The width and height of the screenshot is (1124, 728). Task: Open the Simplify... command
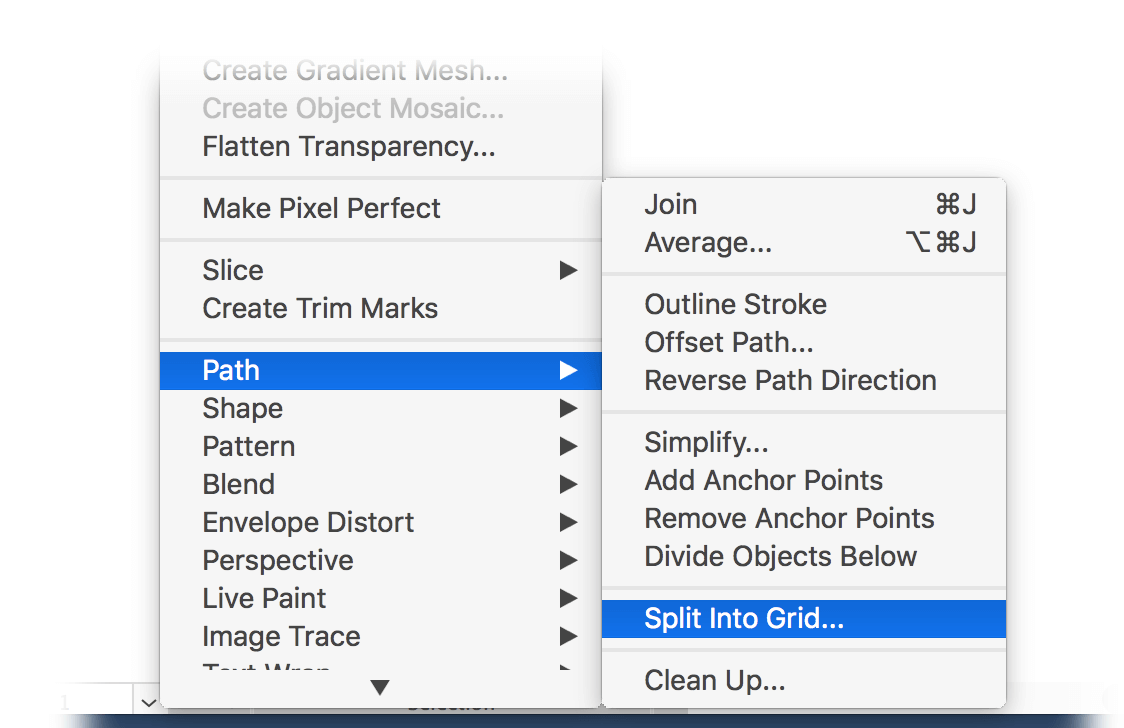[804, 442]
